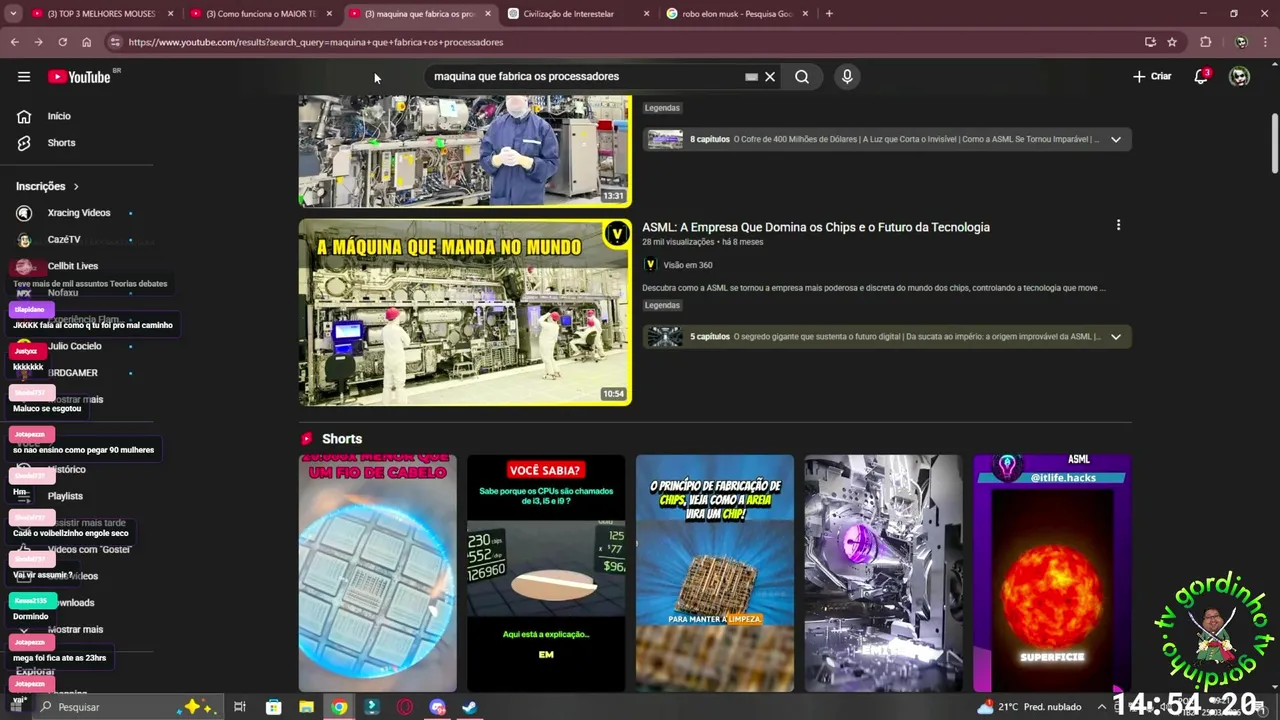Expand the 5 capítulos chapter list
The width and height of the screenshot is (1280, 720).
tap(1116, 337)
